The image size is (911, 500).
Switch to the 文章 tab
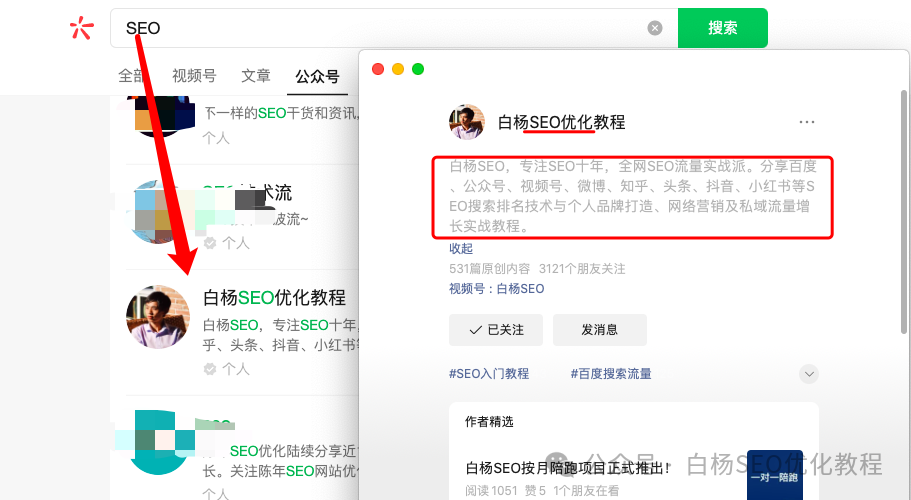coord(256,76)
